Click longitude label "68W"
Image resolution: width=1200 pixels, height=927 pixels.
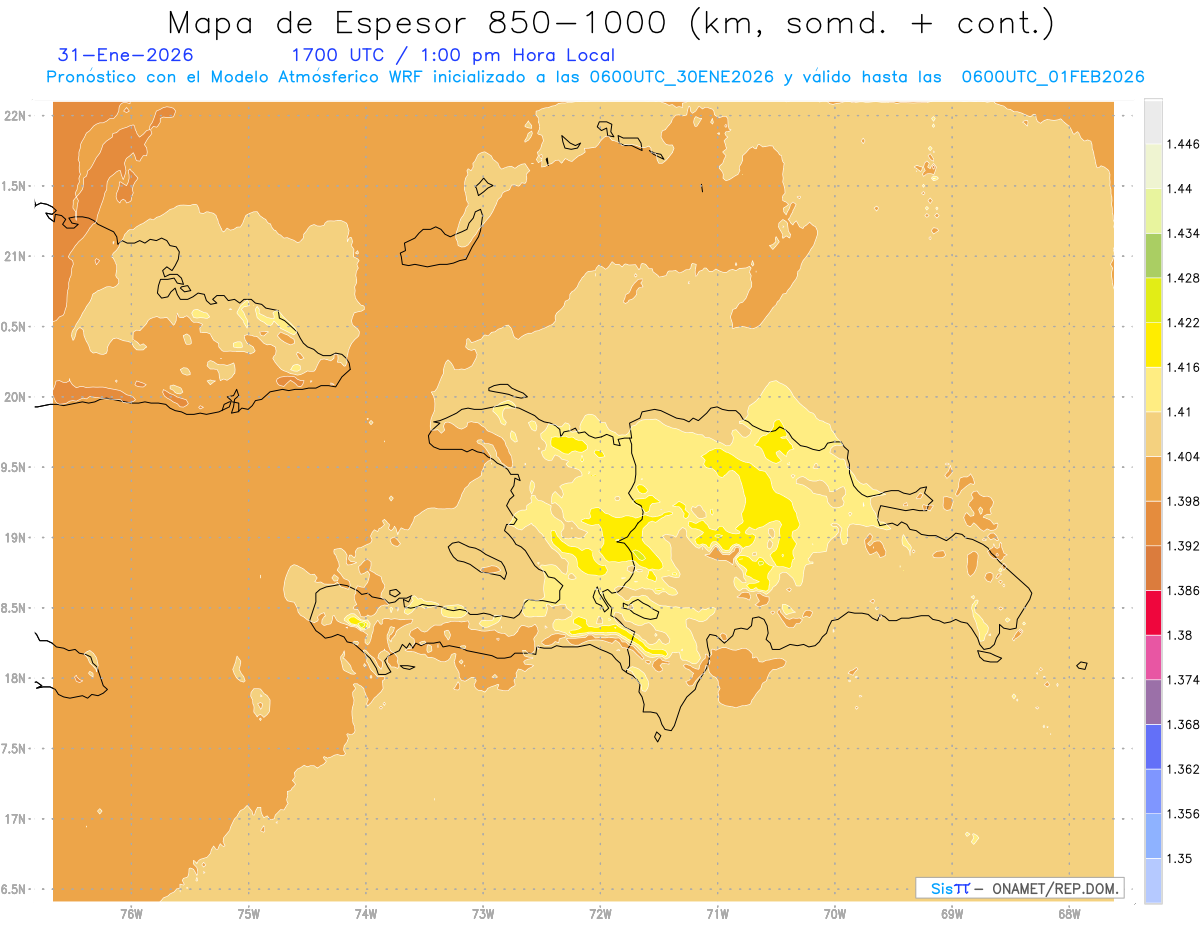coord(1069,914)
